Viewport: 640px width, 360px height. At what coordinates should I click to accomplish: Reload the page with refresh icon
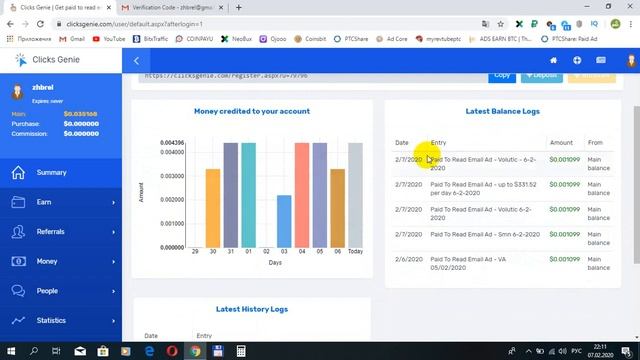(40, 24)
